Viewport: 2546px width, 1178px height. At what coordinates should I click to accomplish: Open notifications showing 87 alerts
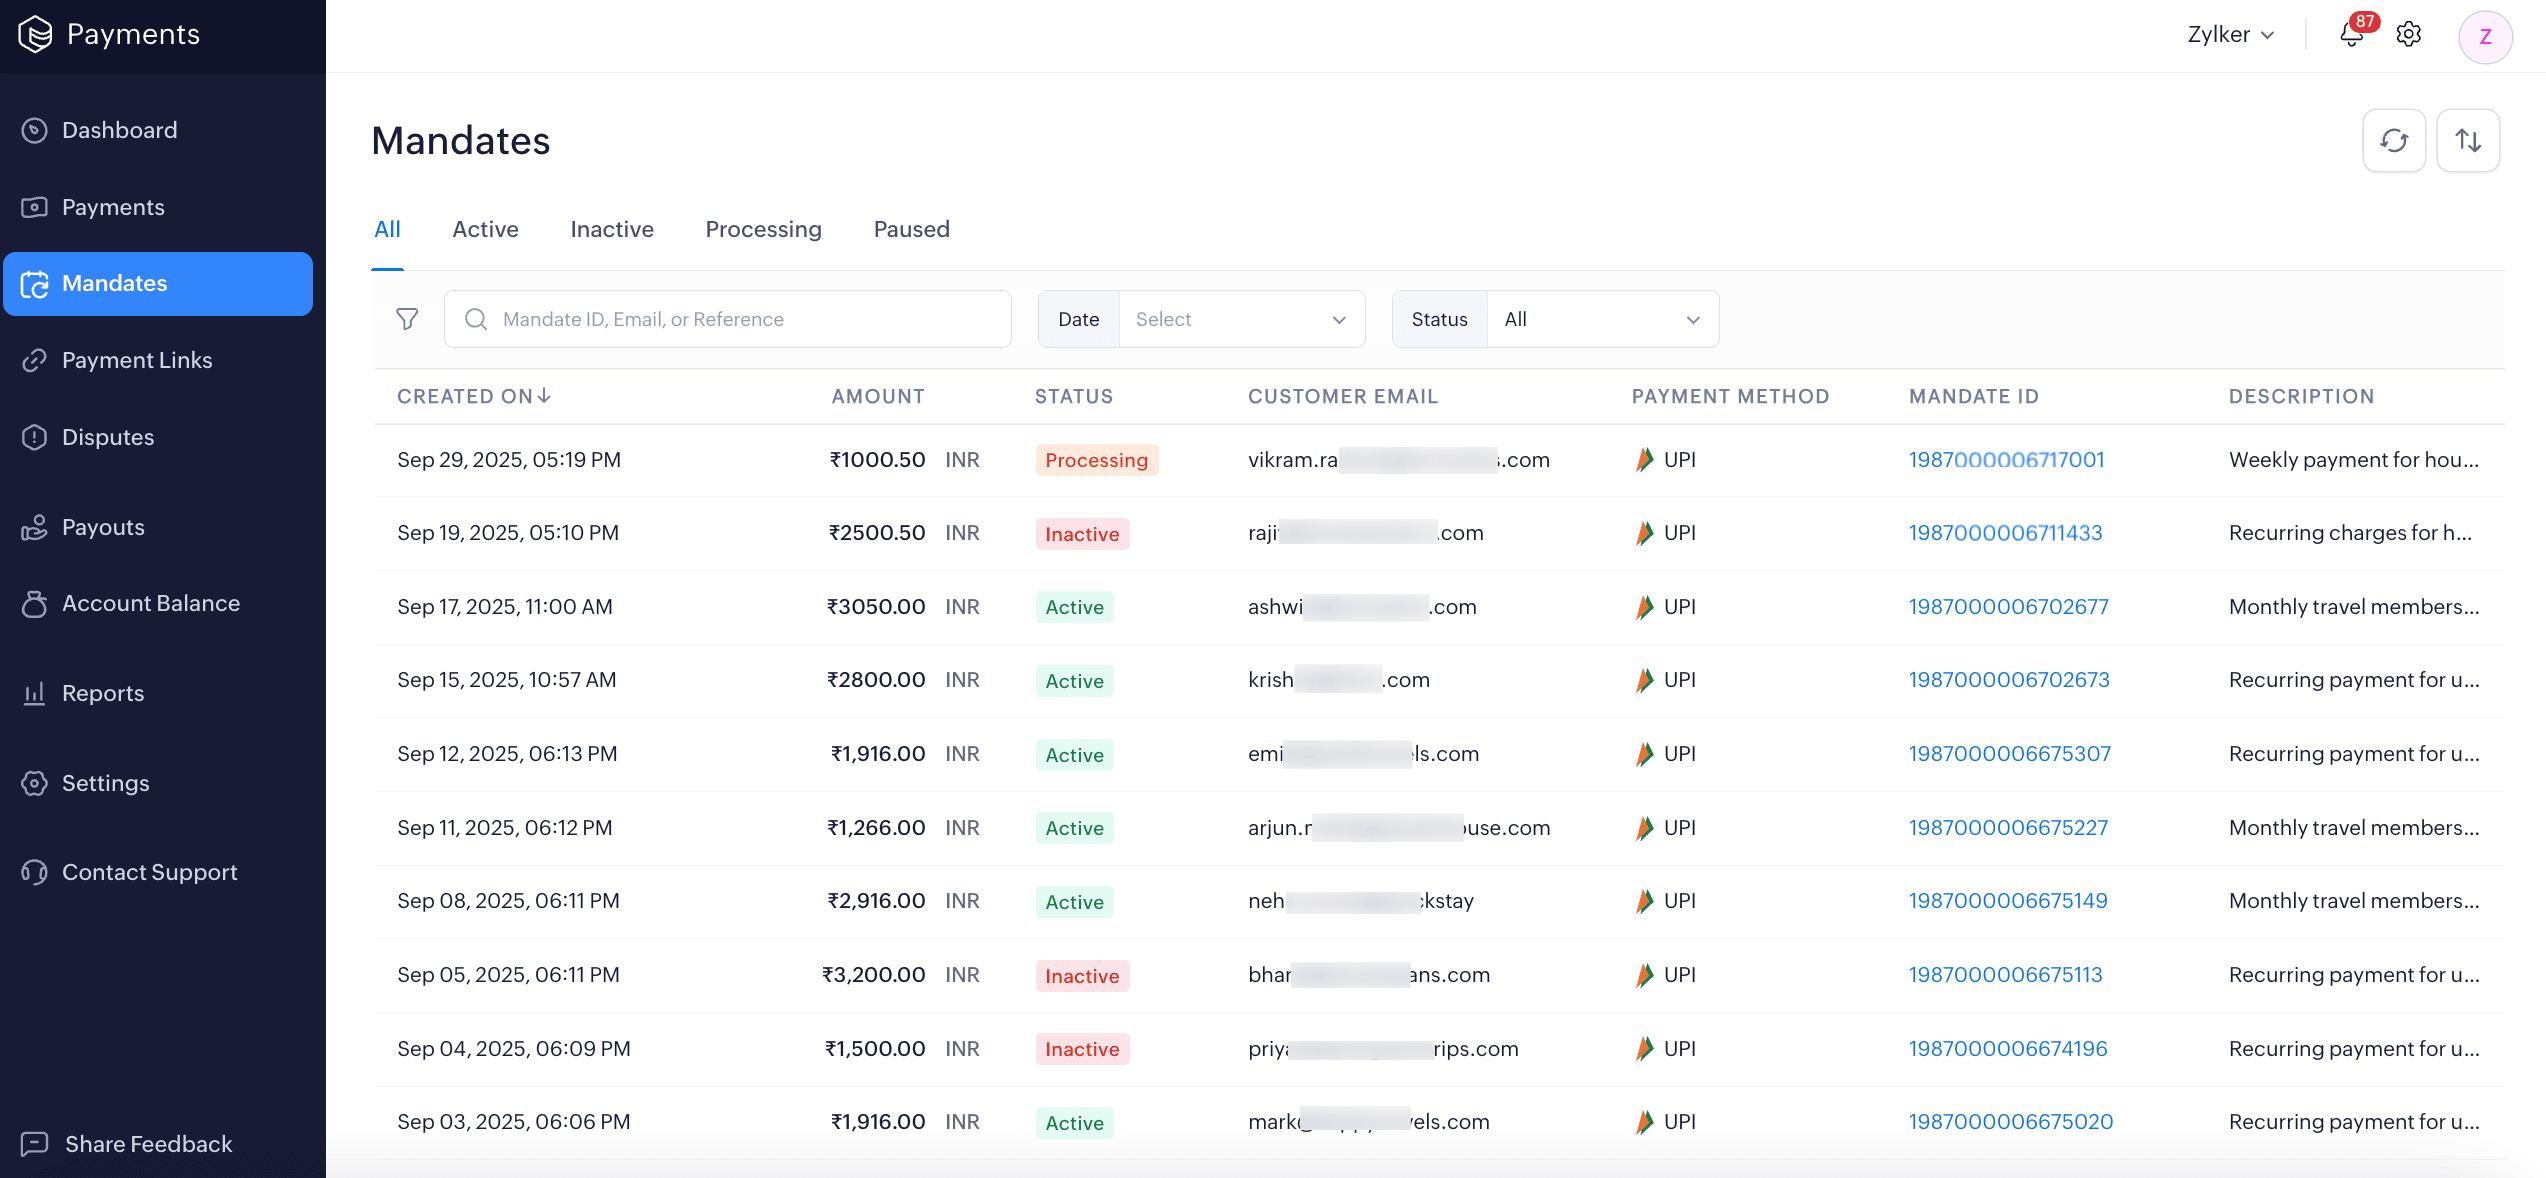2350,34
